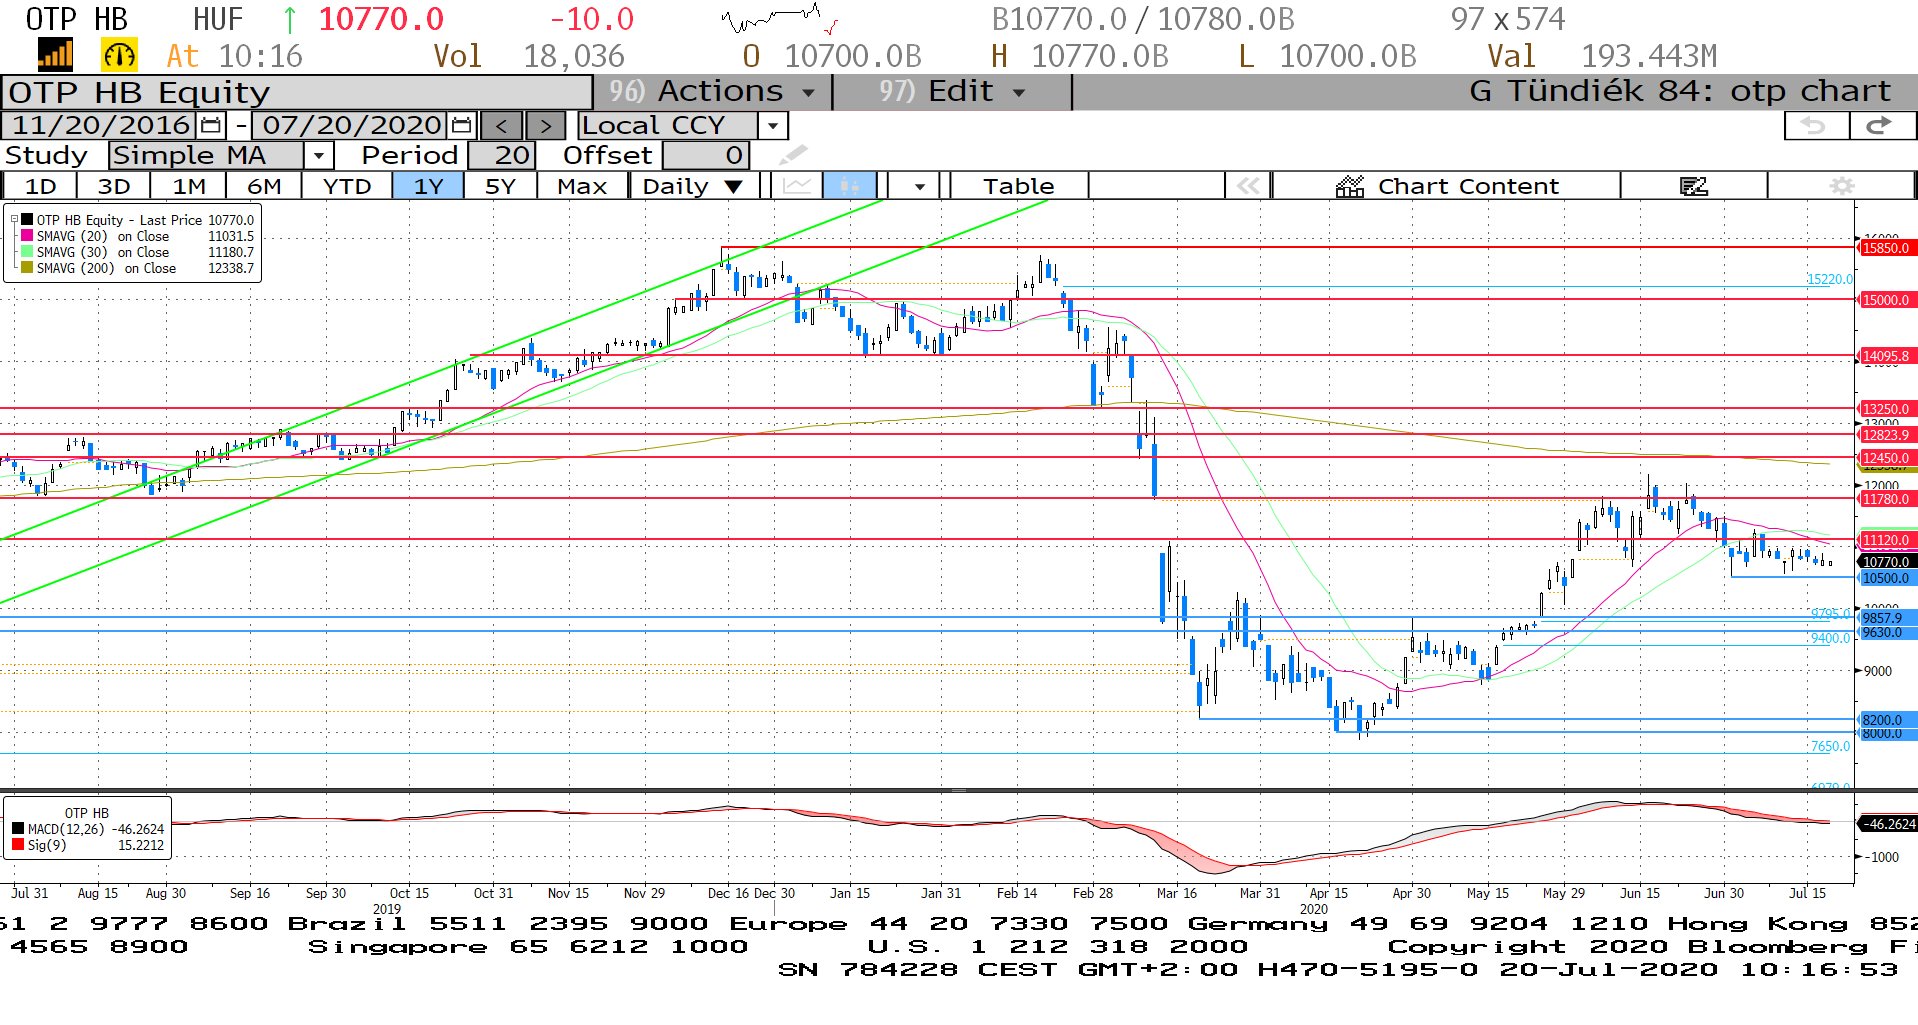The height and width of the screenshot is (1025, 1918).
Task: Select the 8200.0 blue level label
Action: point(1886,720)
